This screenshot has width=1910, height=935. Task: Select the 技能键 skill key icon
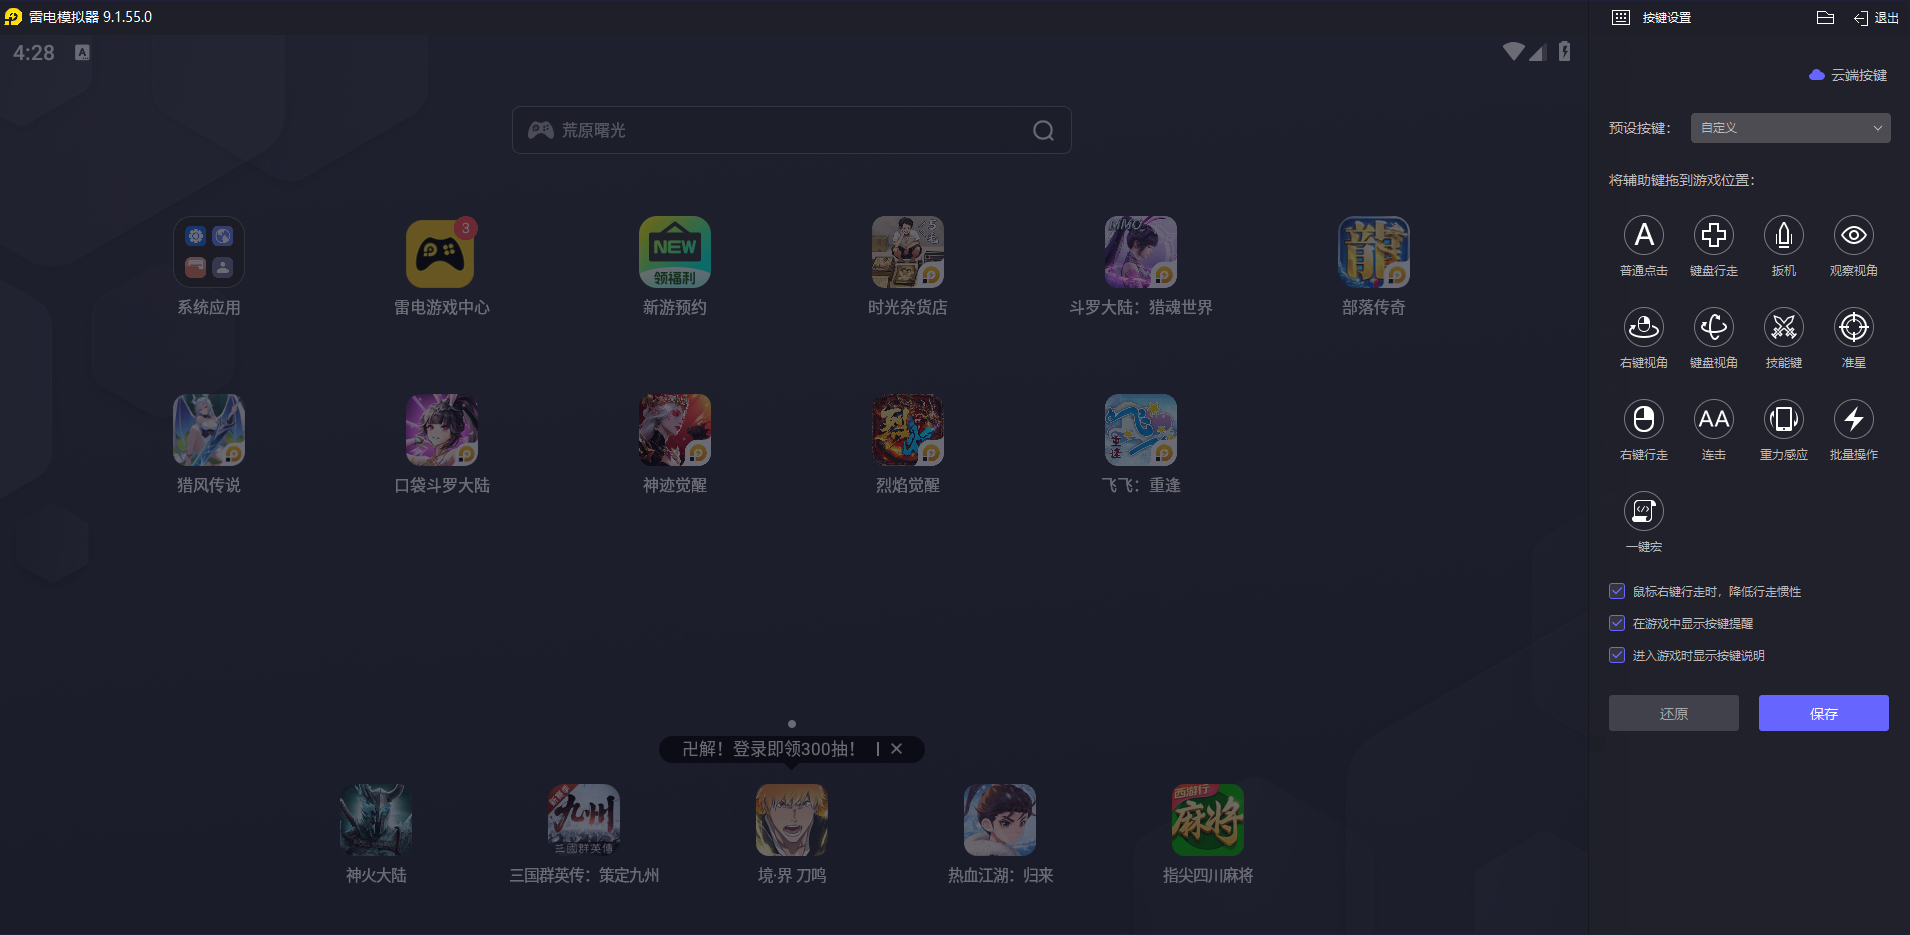1783,327
